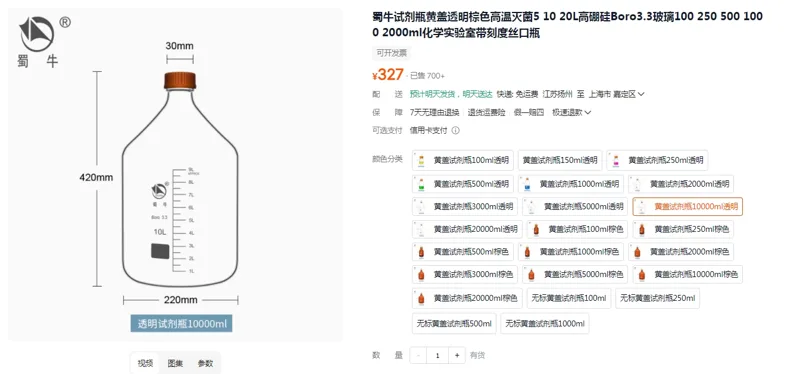This screenshot has height=374, width=800.
Task: Decrease quantity with minus button
Action: pyautogui.click(x=418, y=355)
